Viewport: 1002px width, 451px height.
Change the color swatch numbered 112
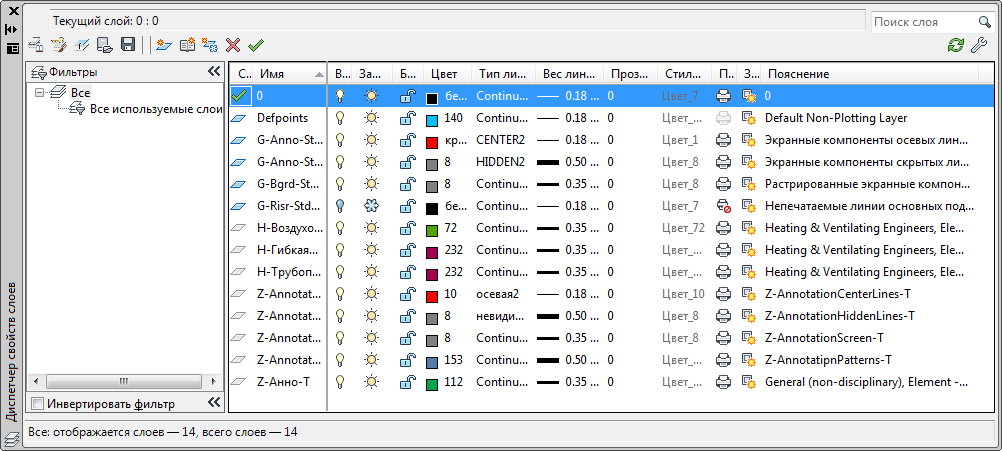point(432,385)
